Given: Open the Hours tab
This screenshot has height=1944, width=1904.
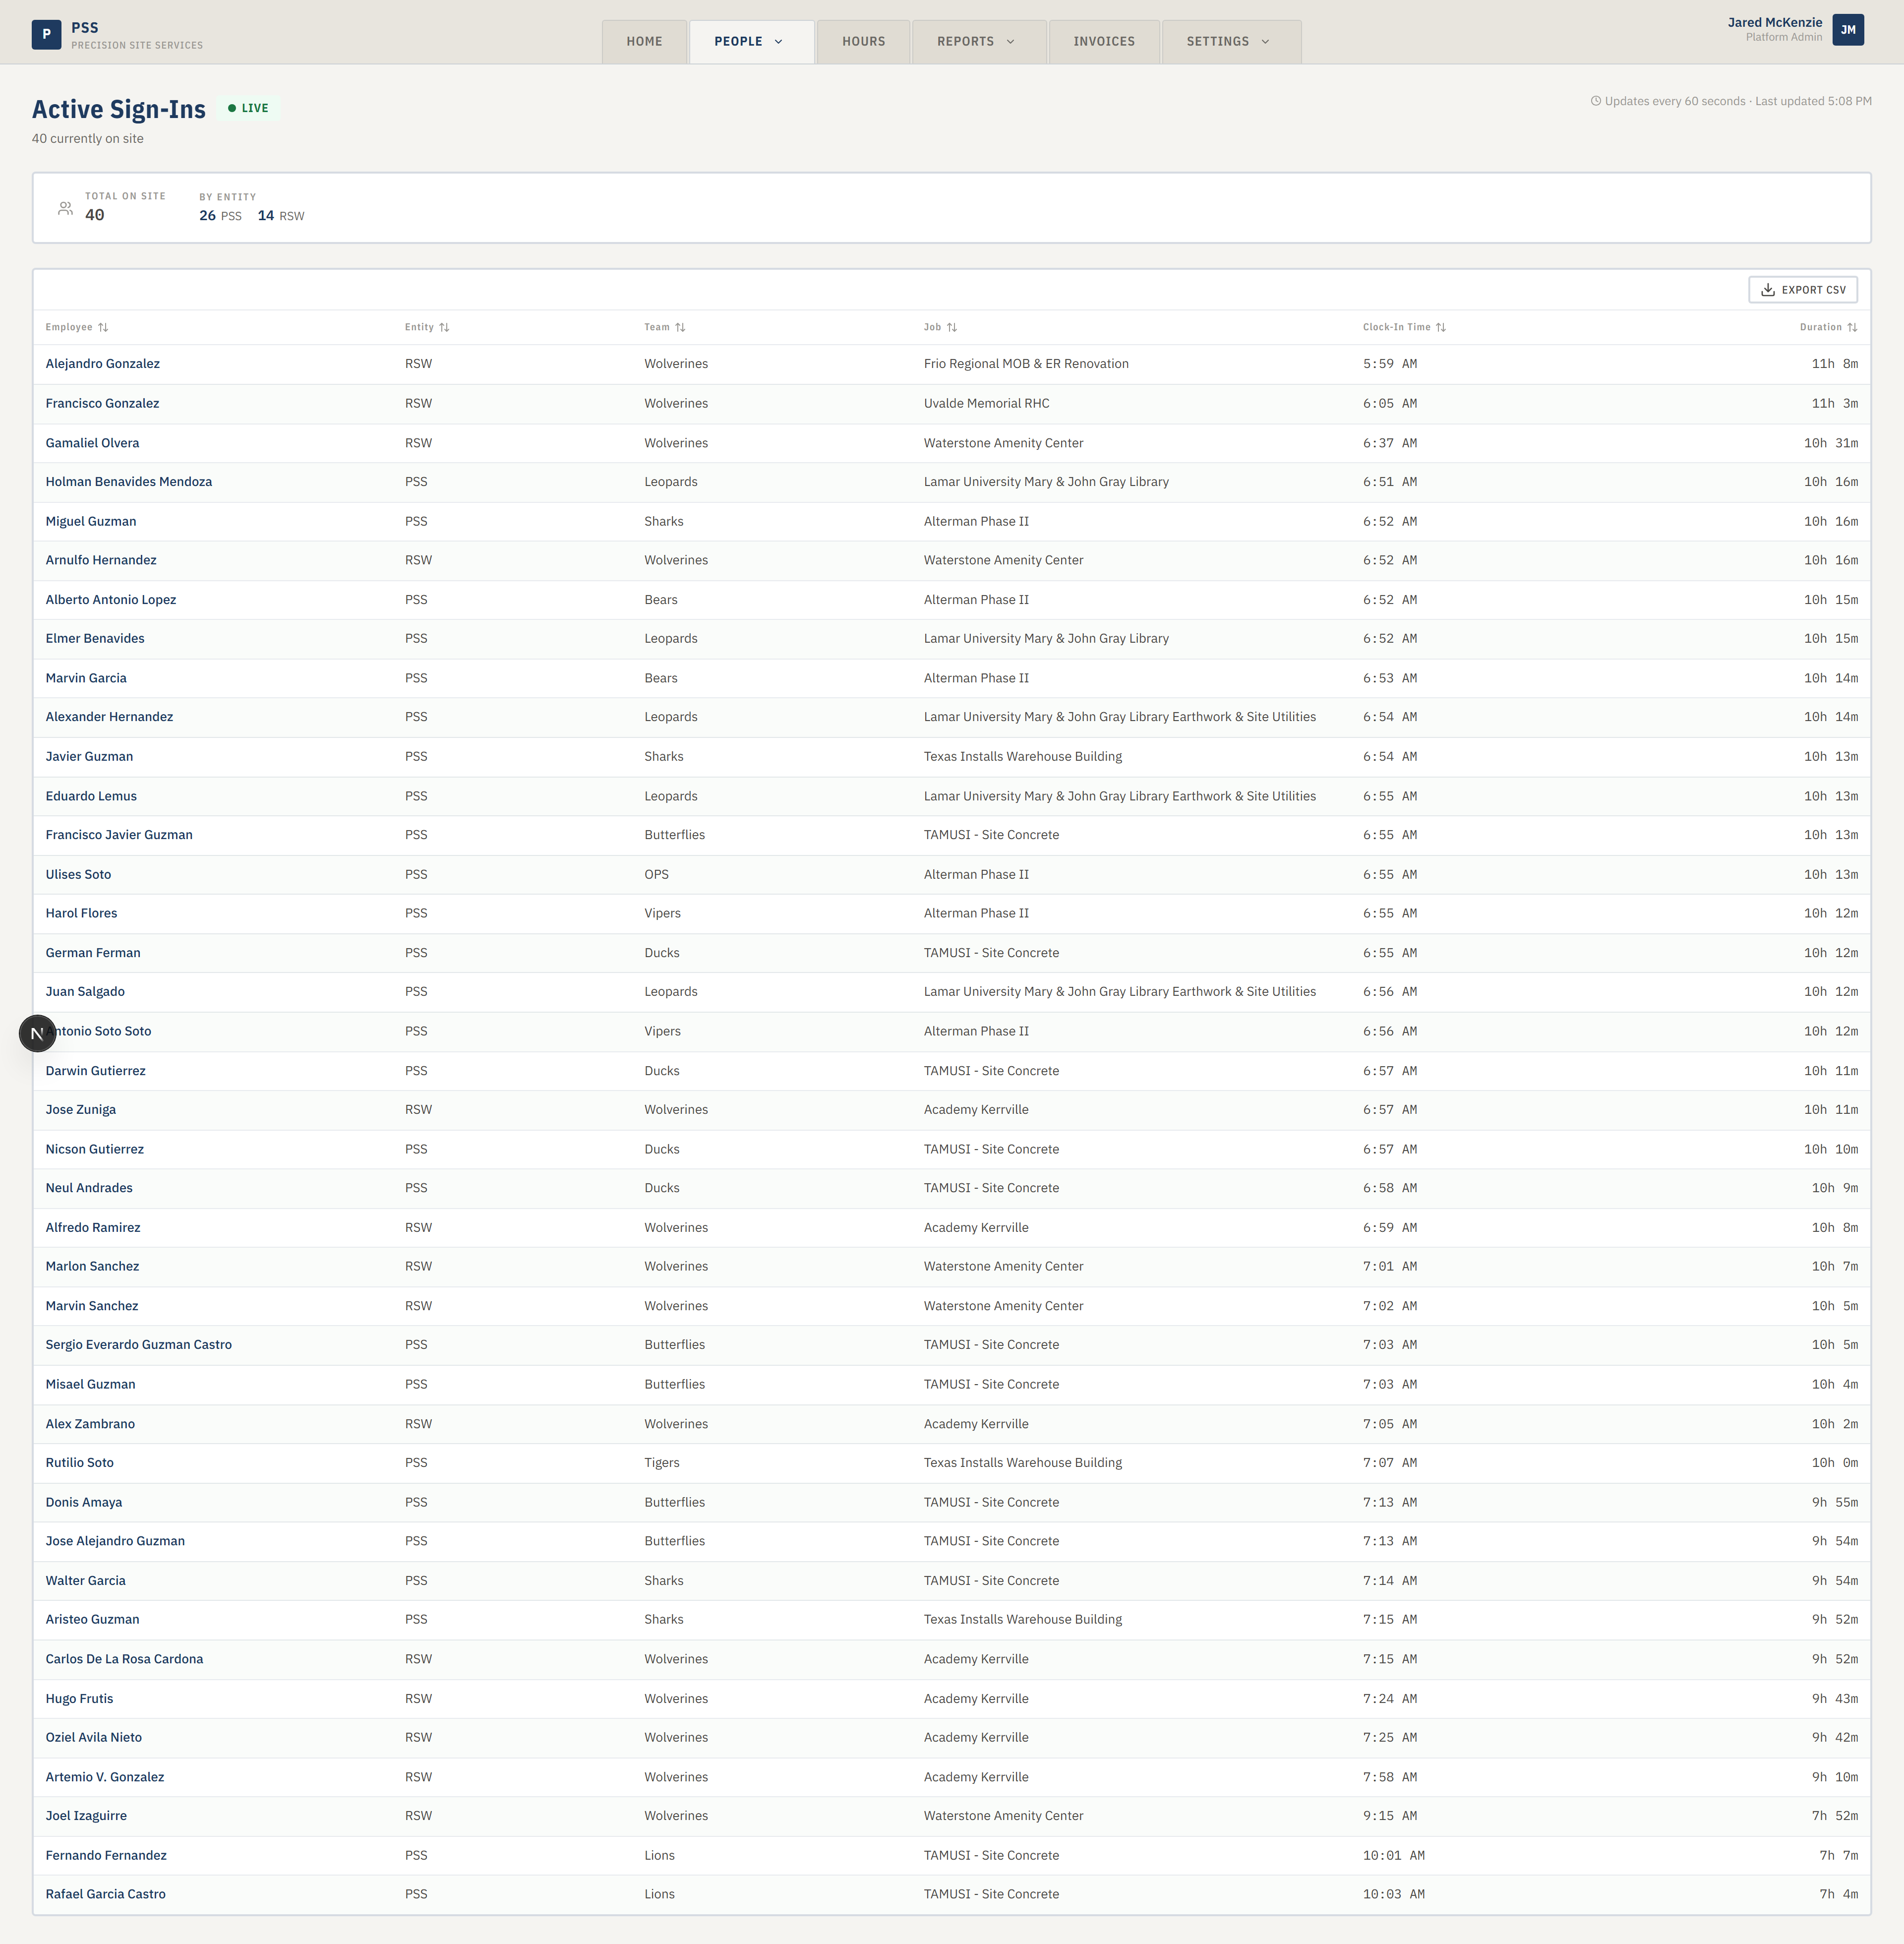Looking at the screenshot, I should pos(863,42).
